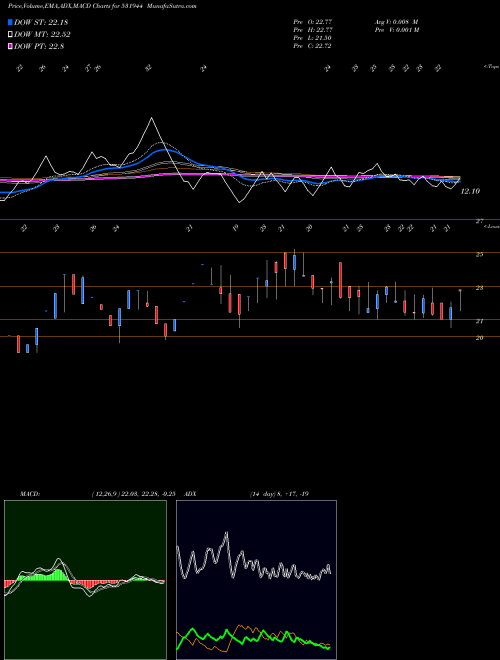Click the ADX panel label
500x660 pixels.
click(191, 494)
